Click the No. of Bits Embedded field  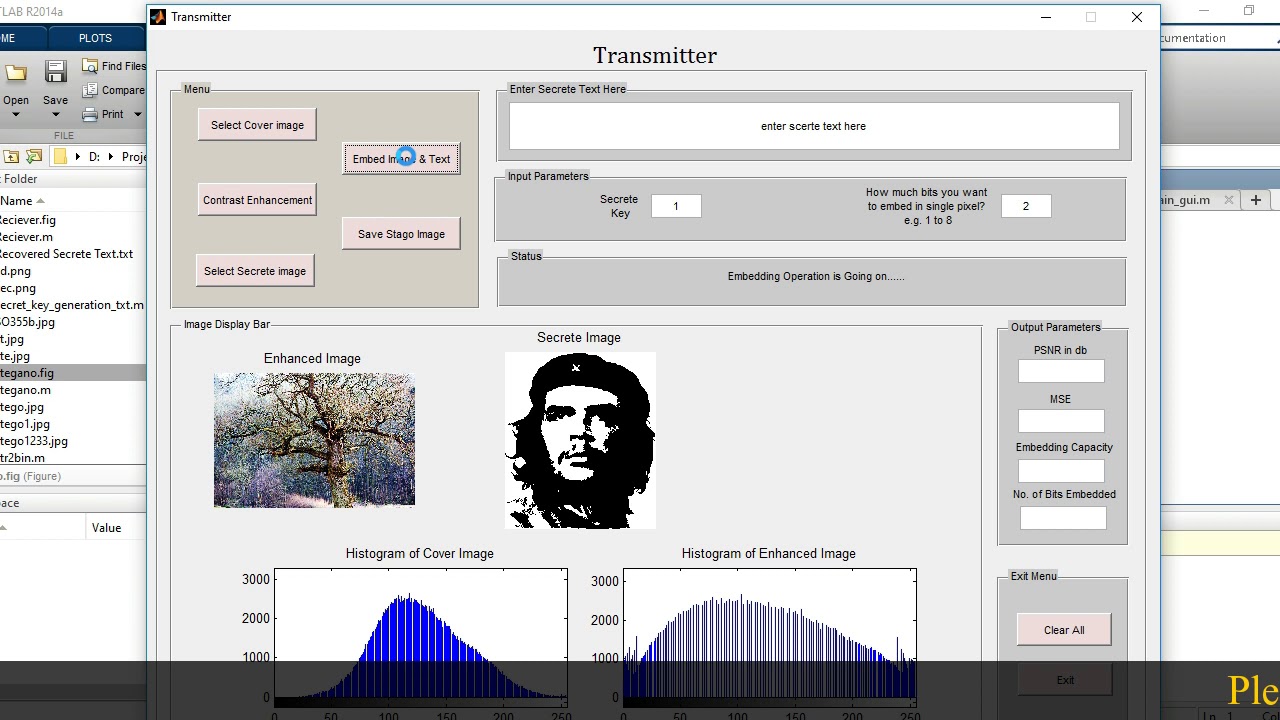coord(1063,517)
